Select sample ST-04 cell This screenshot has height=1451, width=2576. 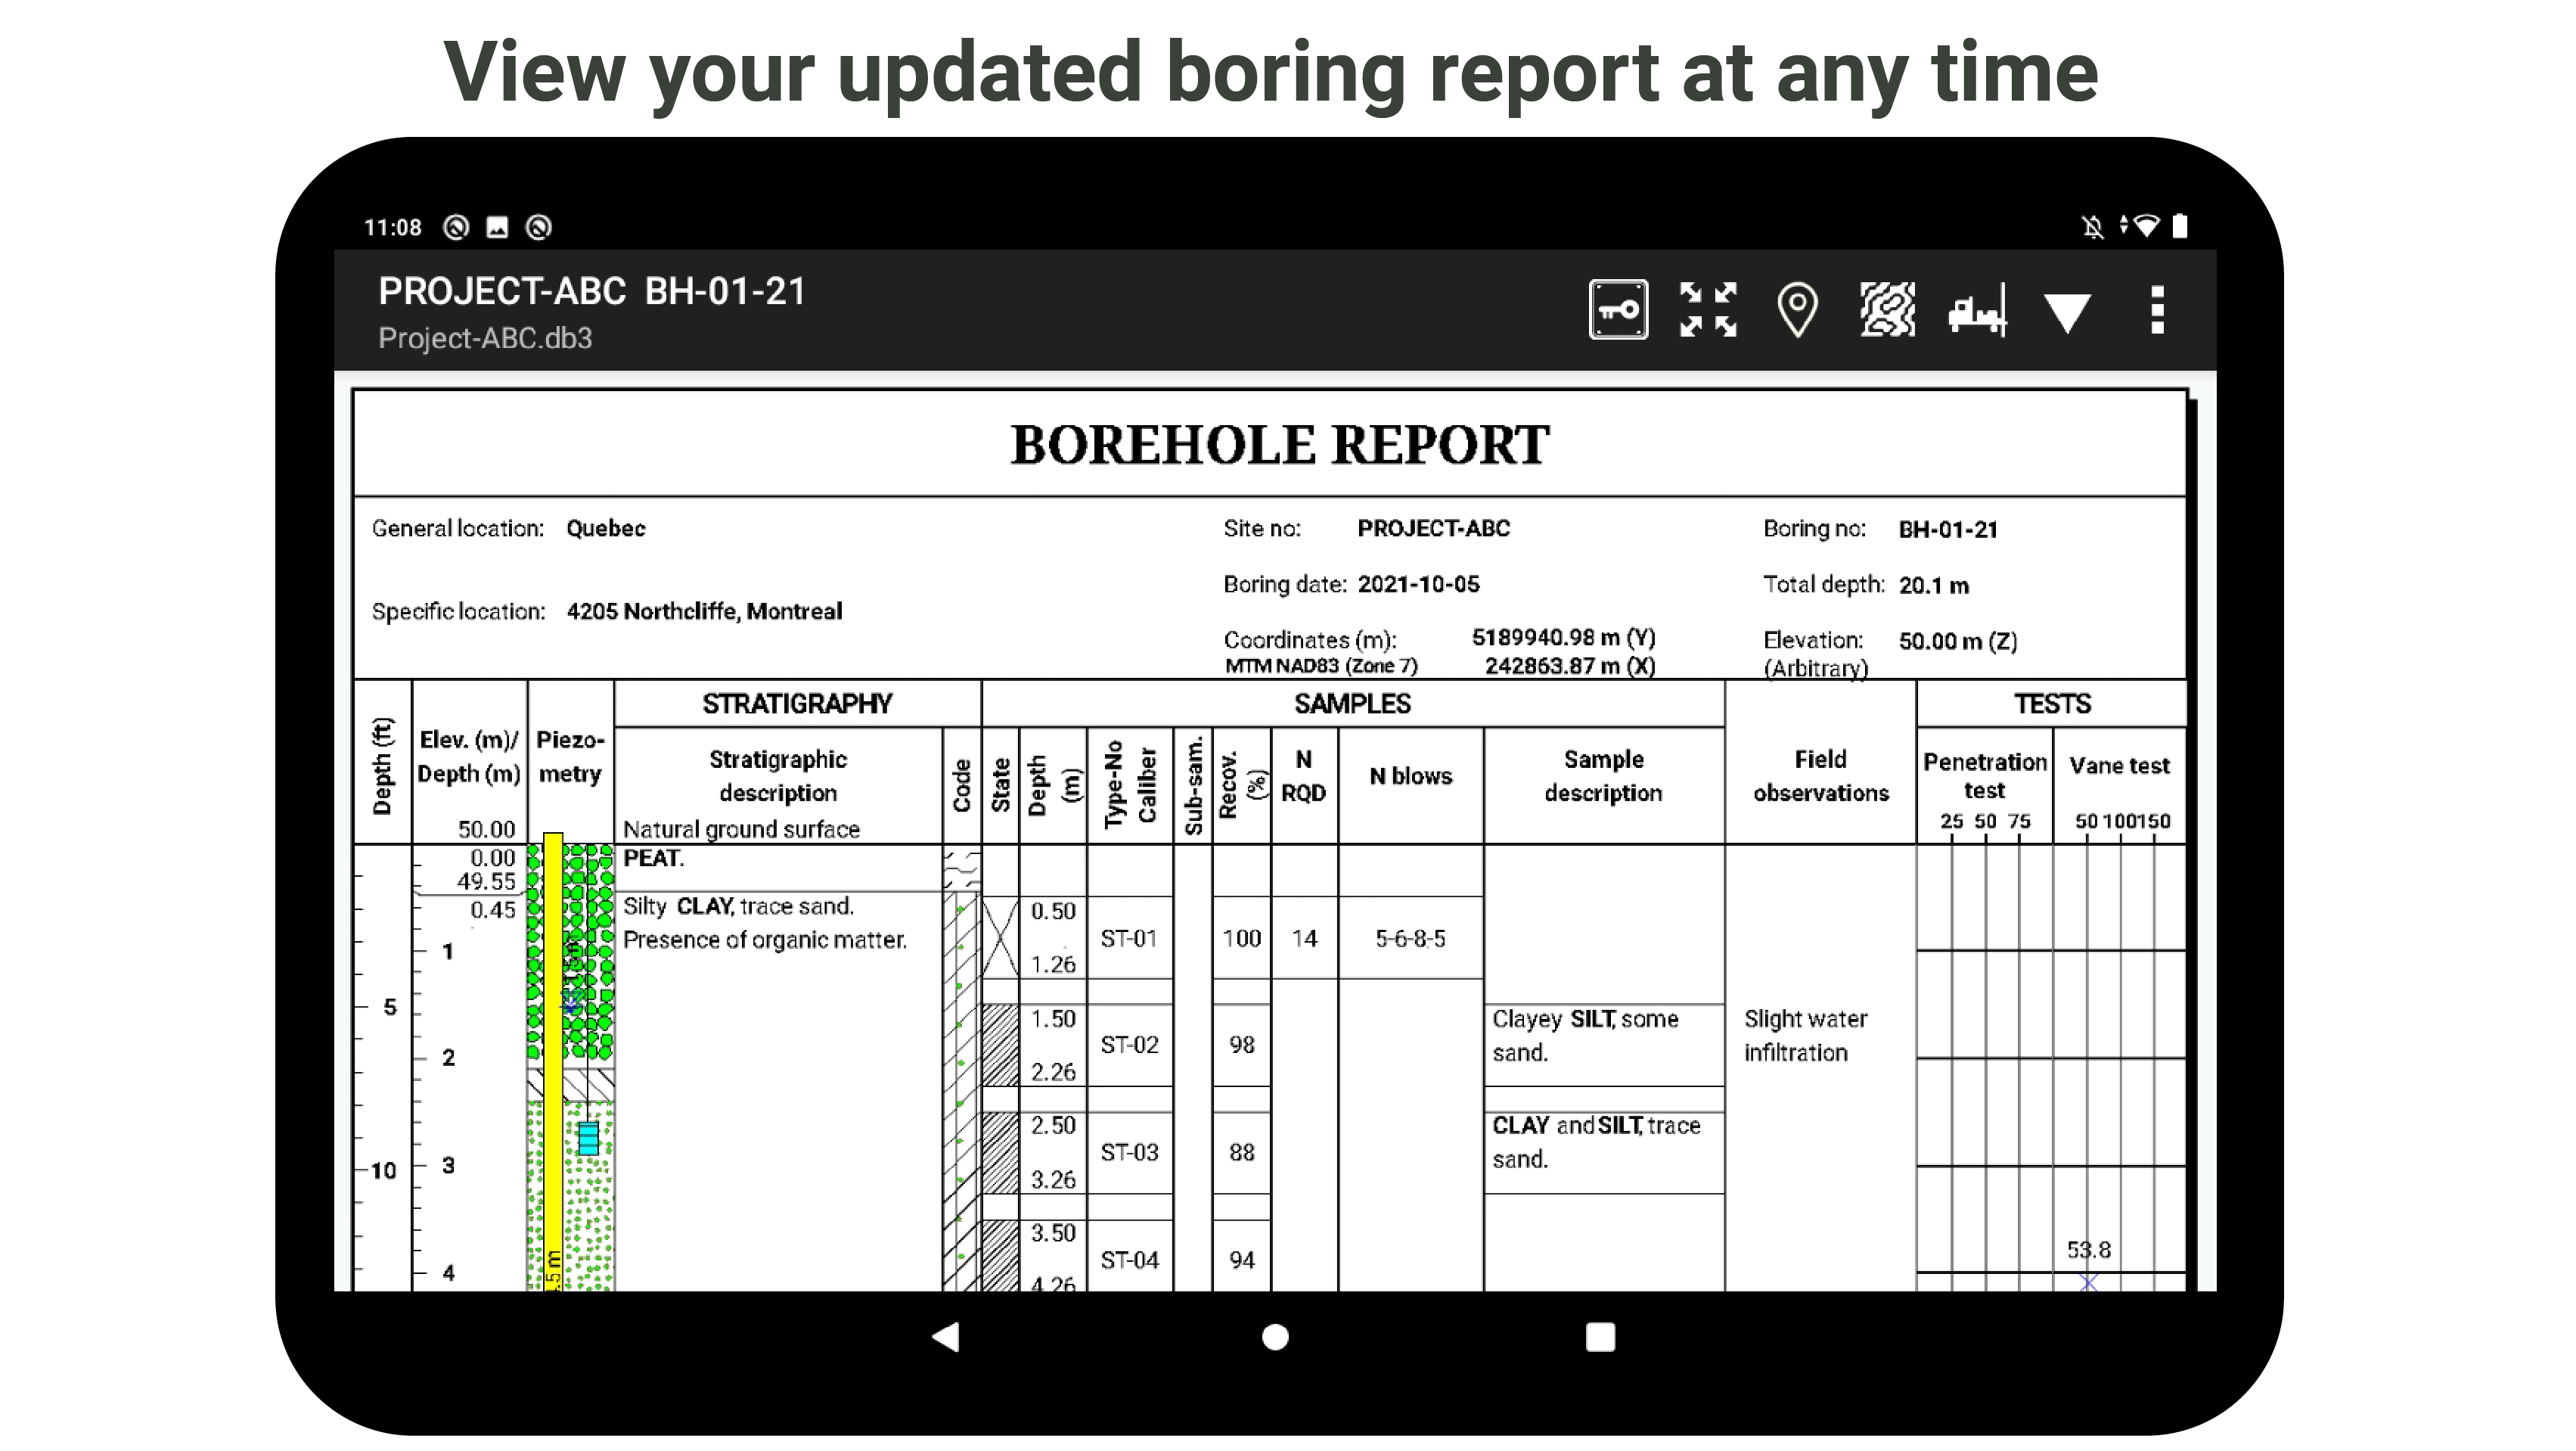(x=1129, y=1260)
